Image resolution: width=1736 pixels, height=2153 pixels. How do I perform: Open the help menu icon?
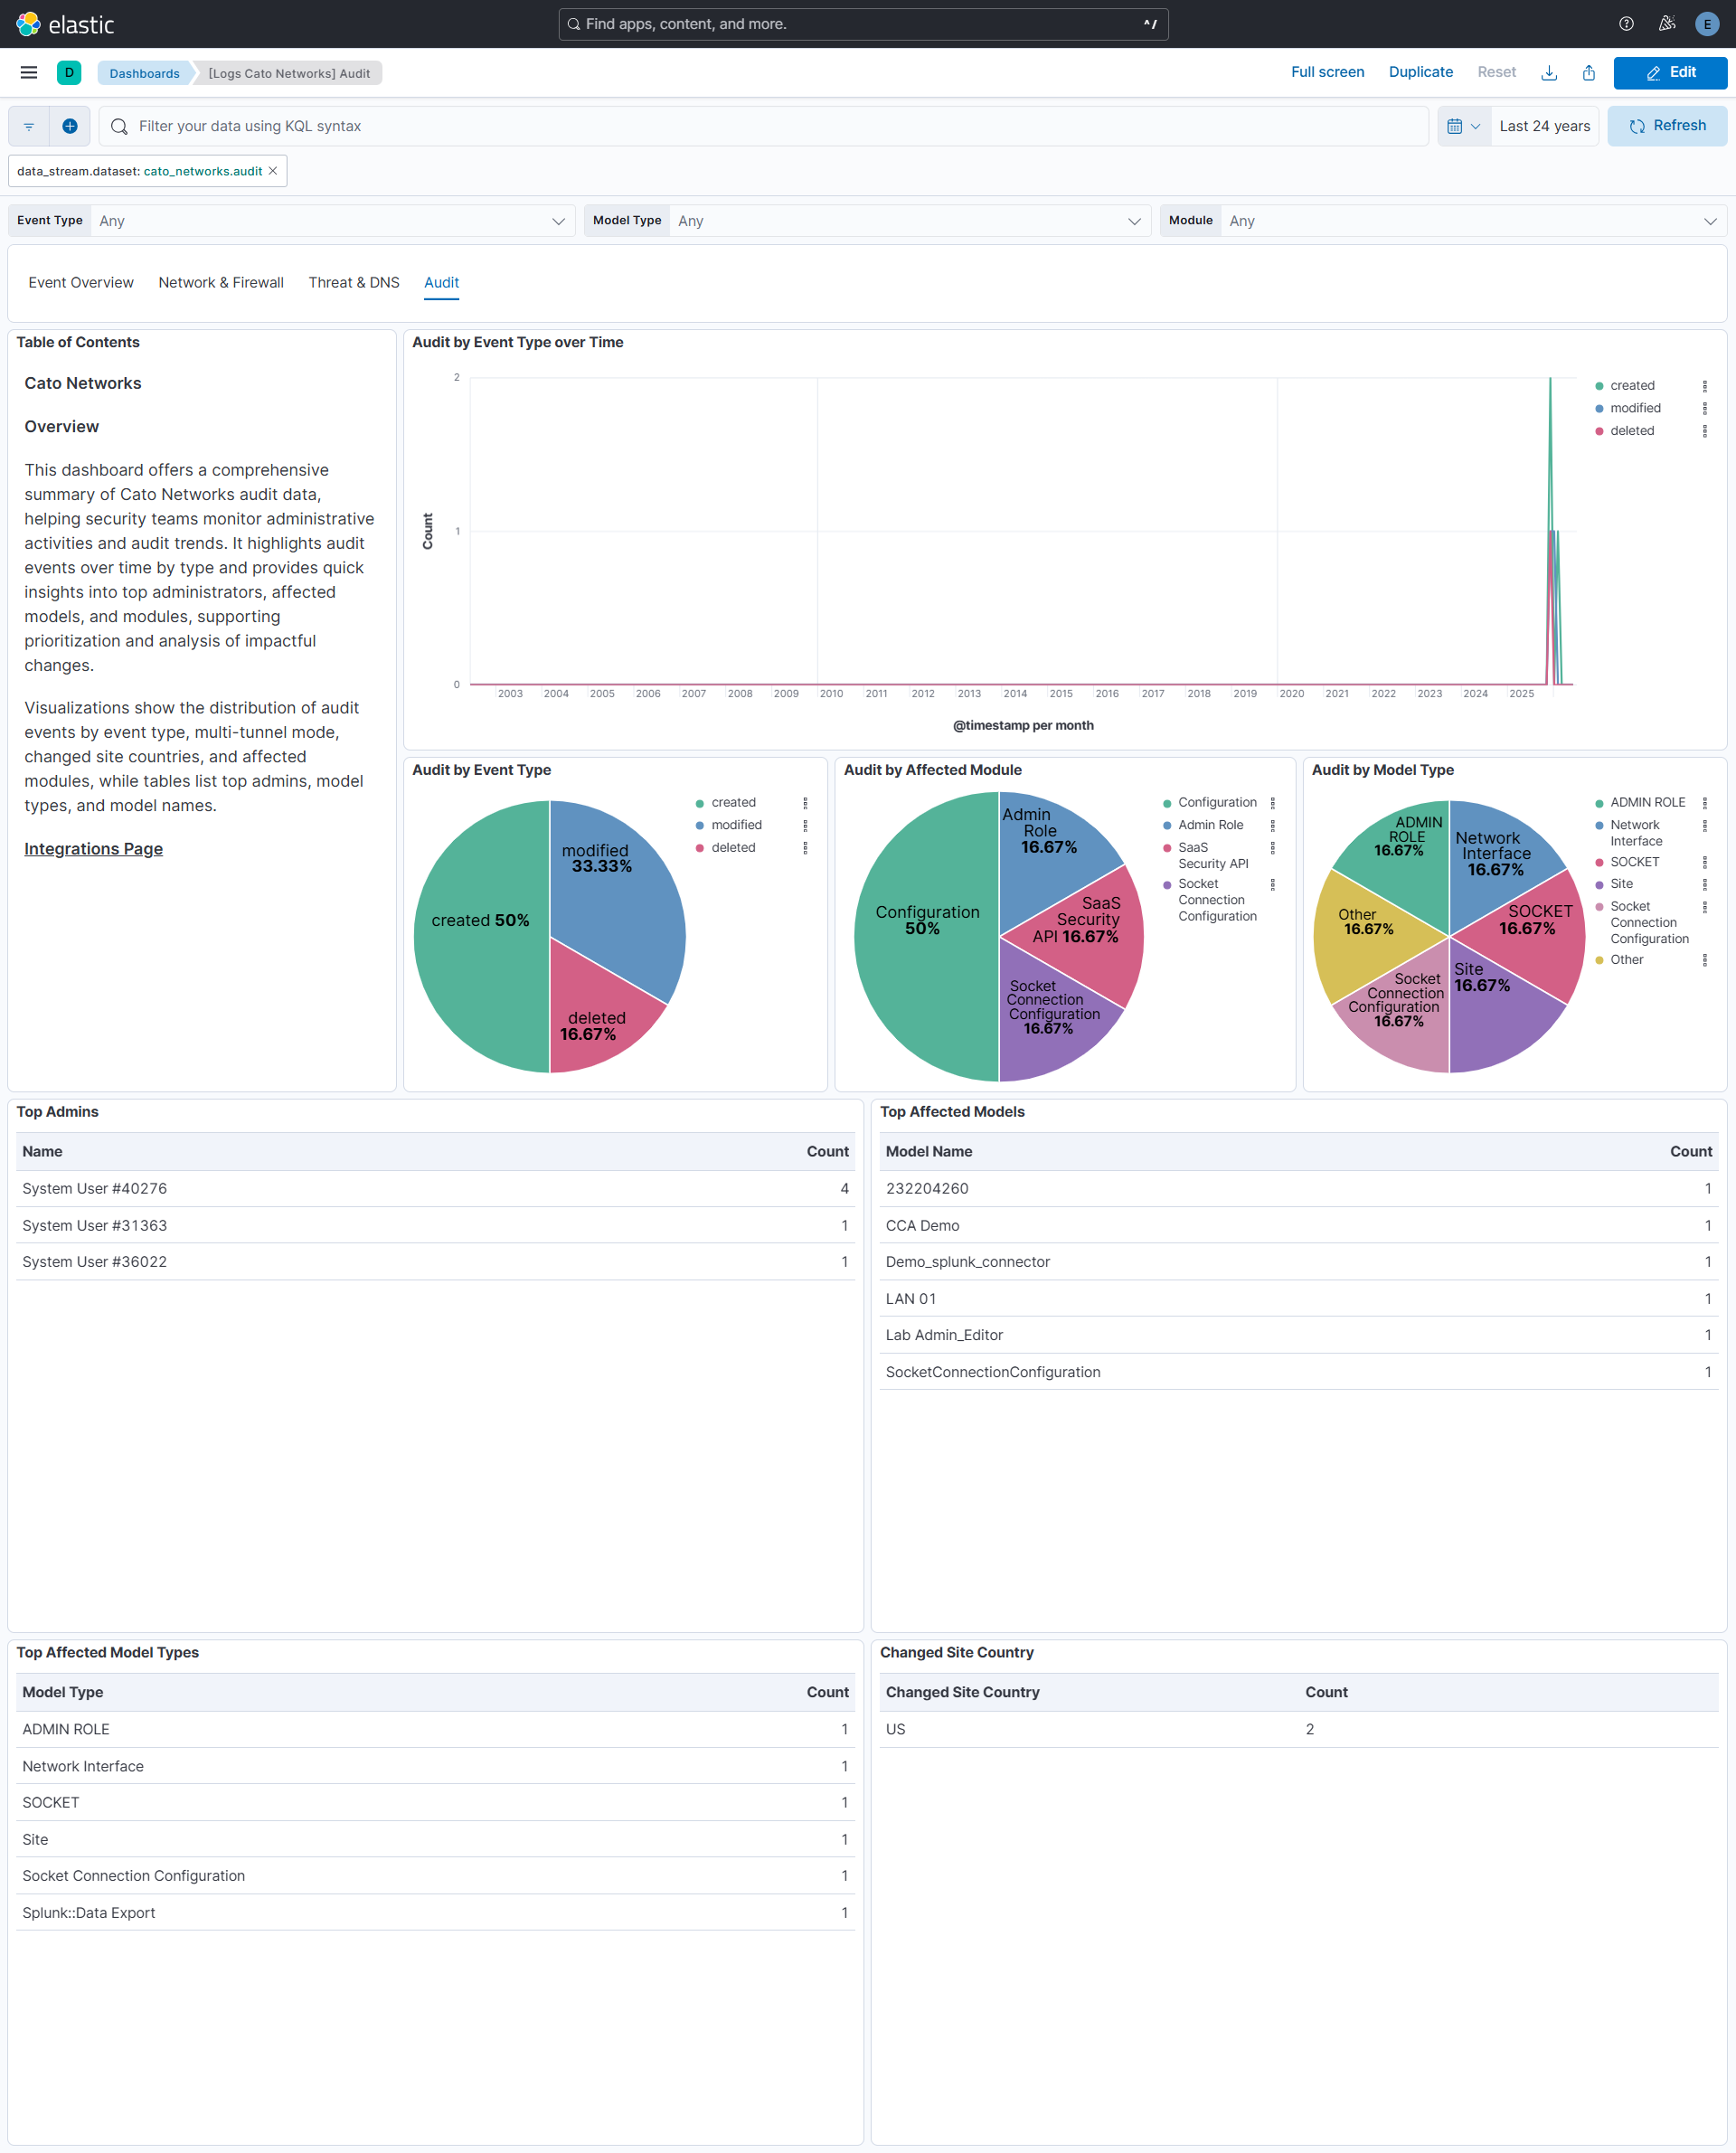tap(1626, 24)
